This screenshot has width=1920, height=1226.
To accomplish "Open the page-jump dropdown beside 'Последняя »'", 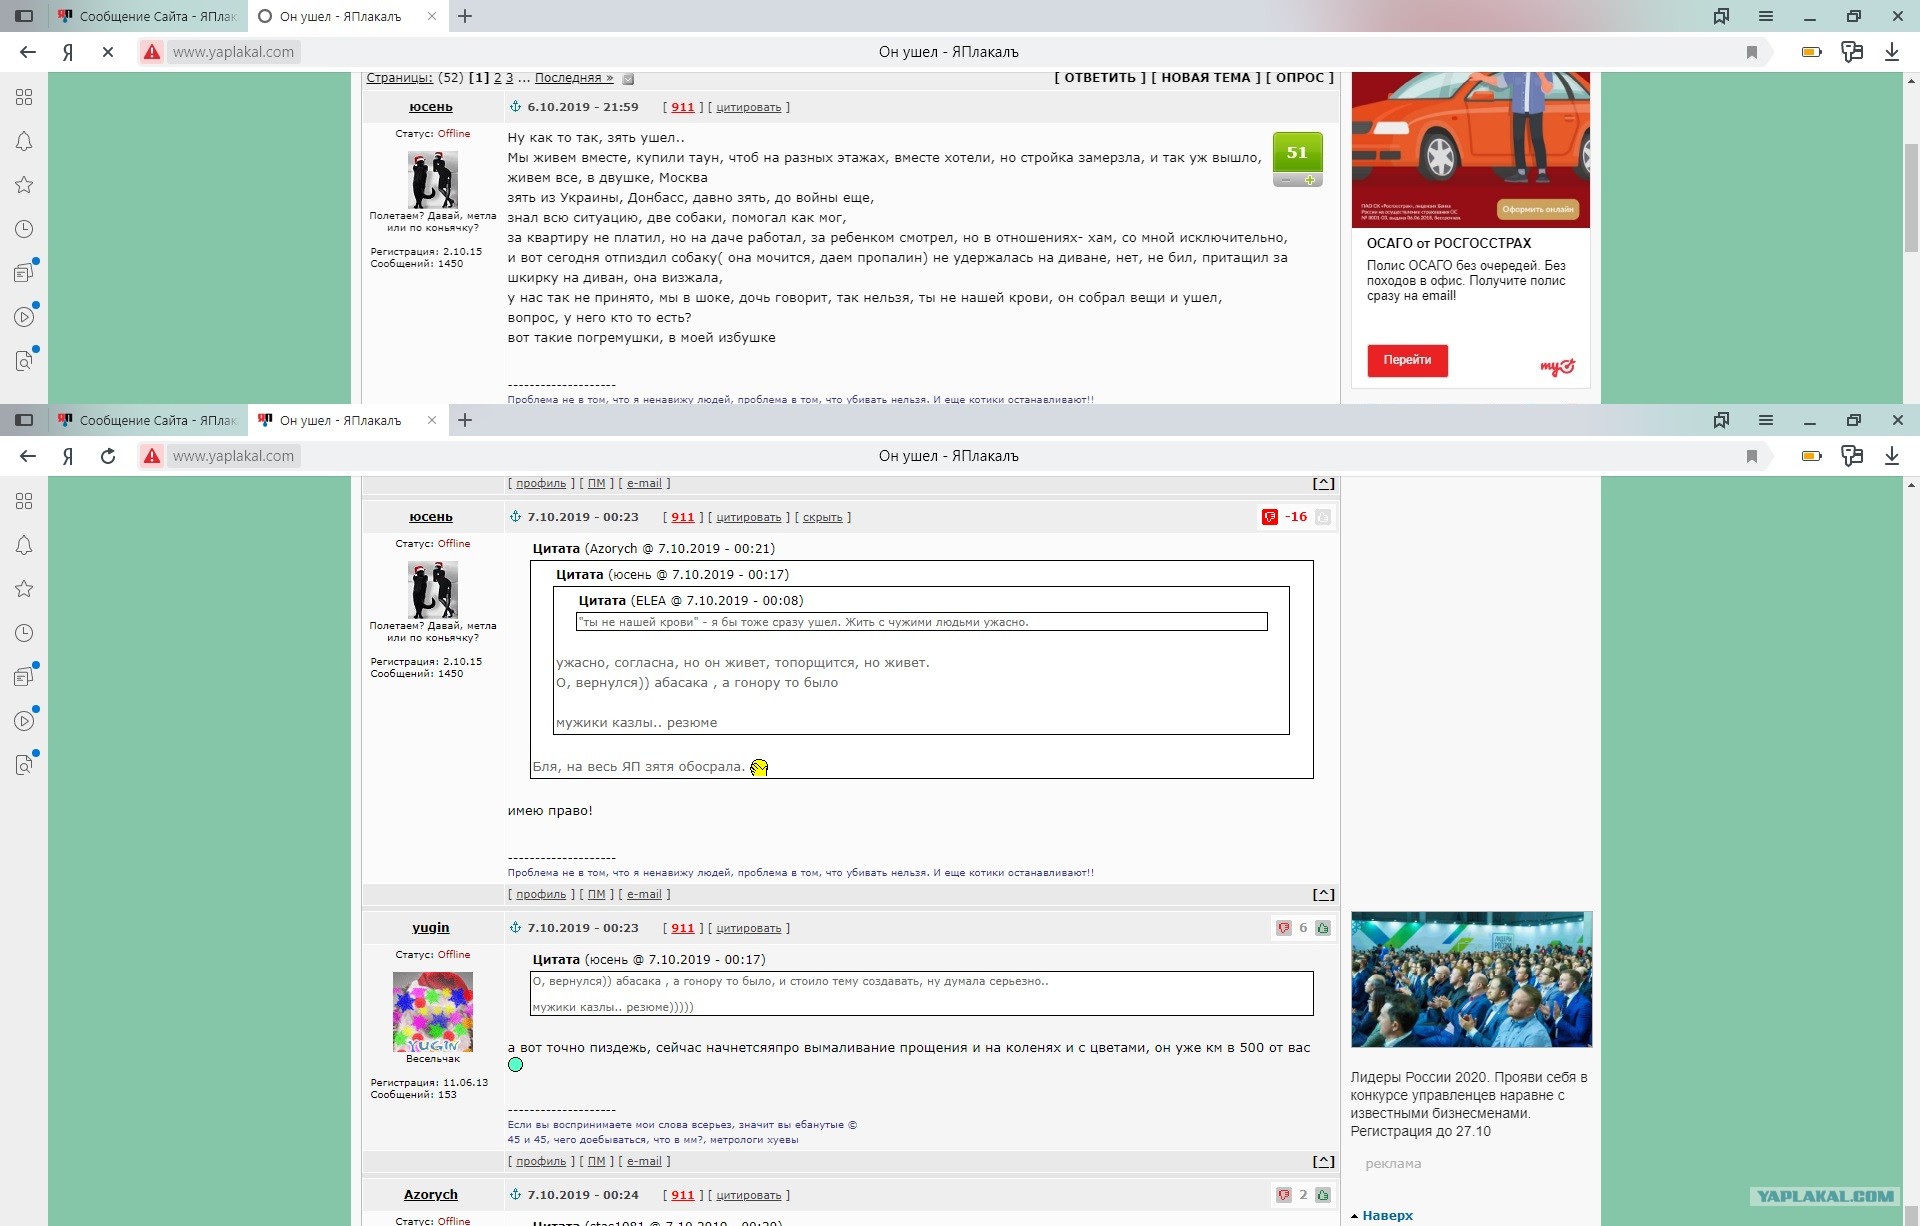I will [628, 78].
